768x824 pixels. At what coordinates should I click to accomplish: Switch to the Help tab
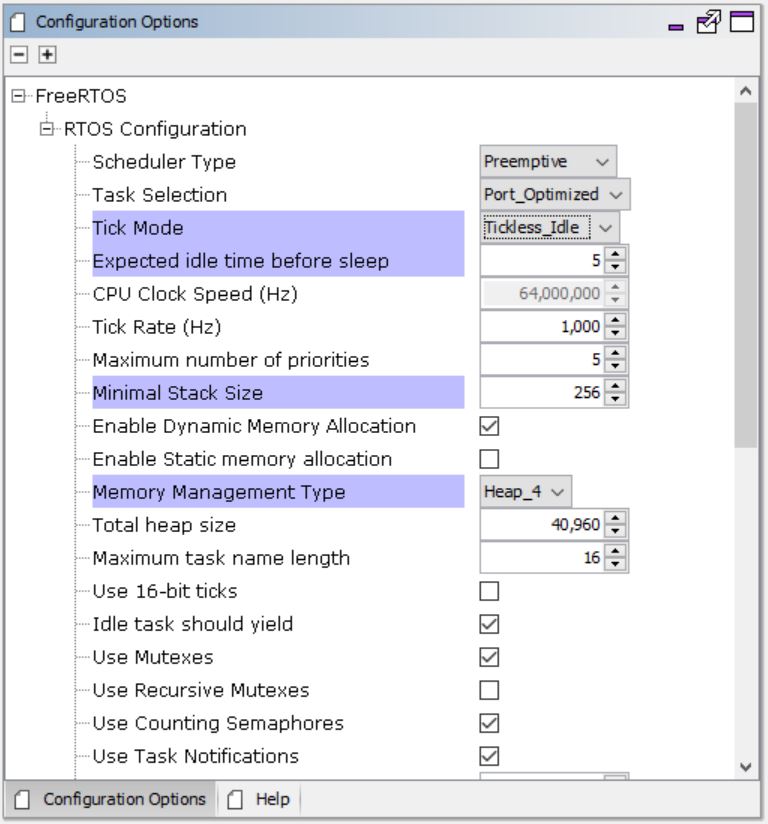(x=259, y=799)
